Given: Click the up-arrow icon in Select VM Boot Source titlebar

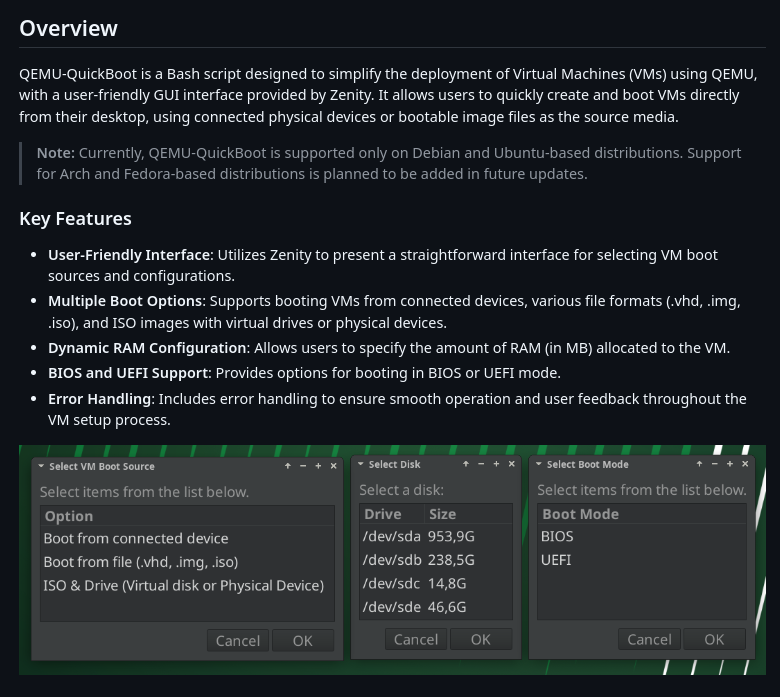Looking at the screenshot, I should click(288, 466).
